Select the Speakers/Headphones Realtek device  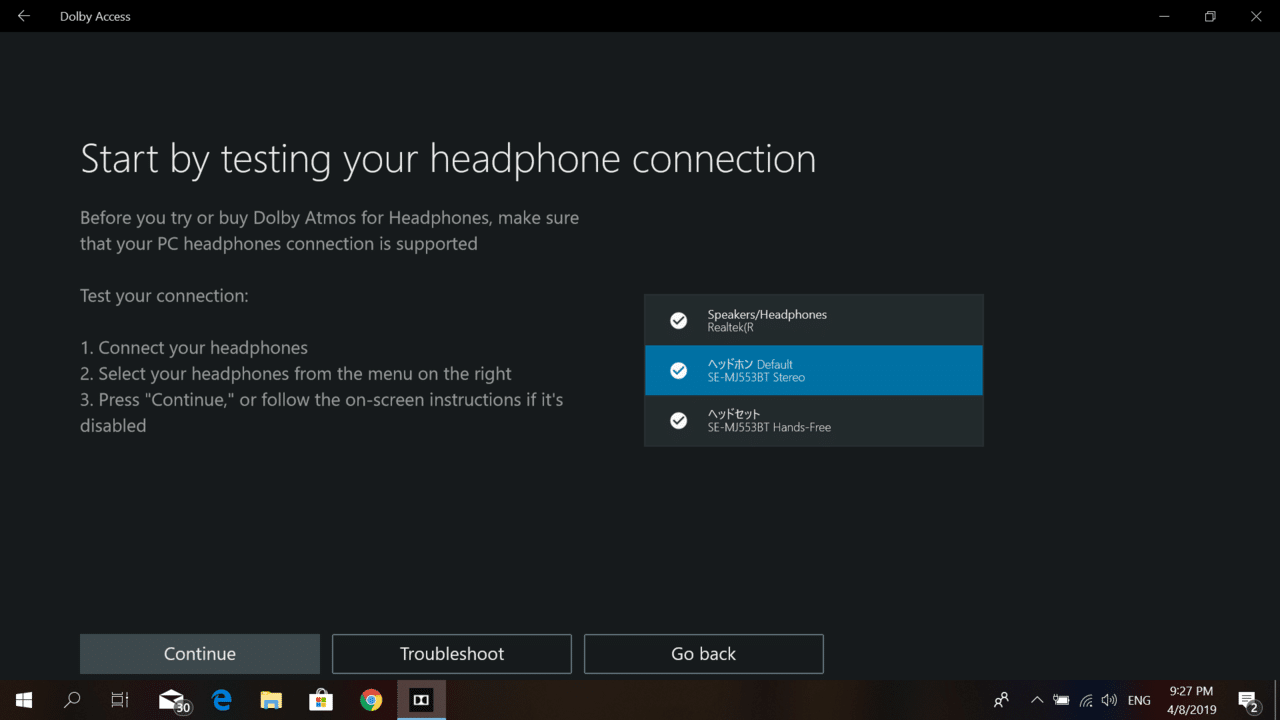[x=814, y=320]
